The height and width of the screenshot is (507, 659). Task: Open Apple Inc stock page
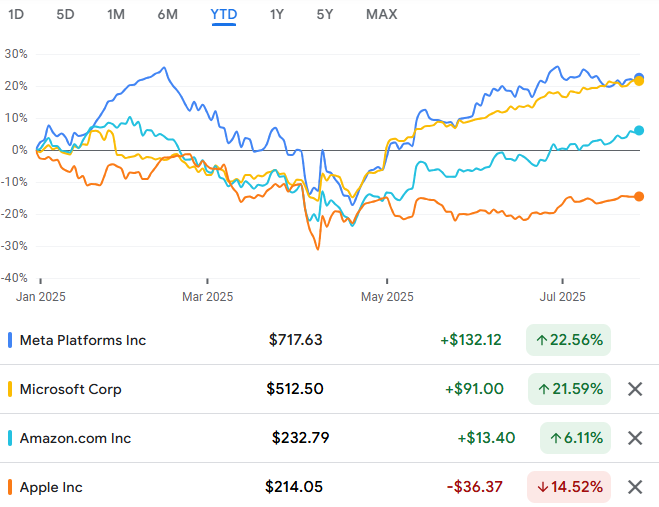coord(51,488)
